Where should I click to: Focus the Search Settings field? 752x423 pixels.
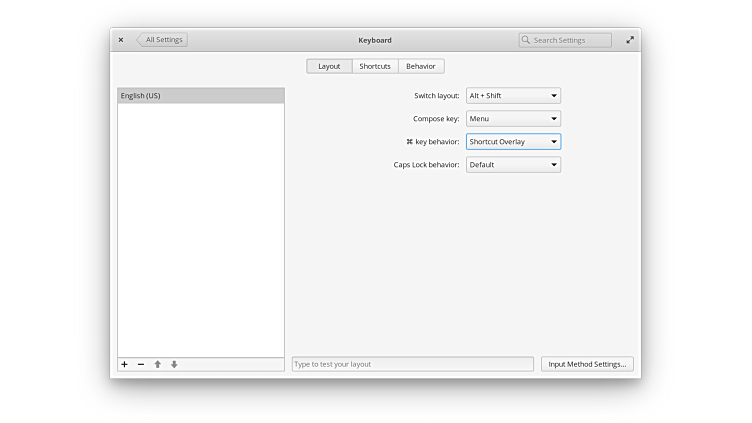tap(570, 40)
